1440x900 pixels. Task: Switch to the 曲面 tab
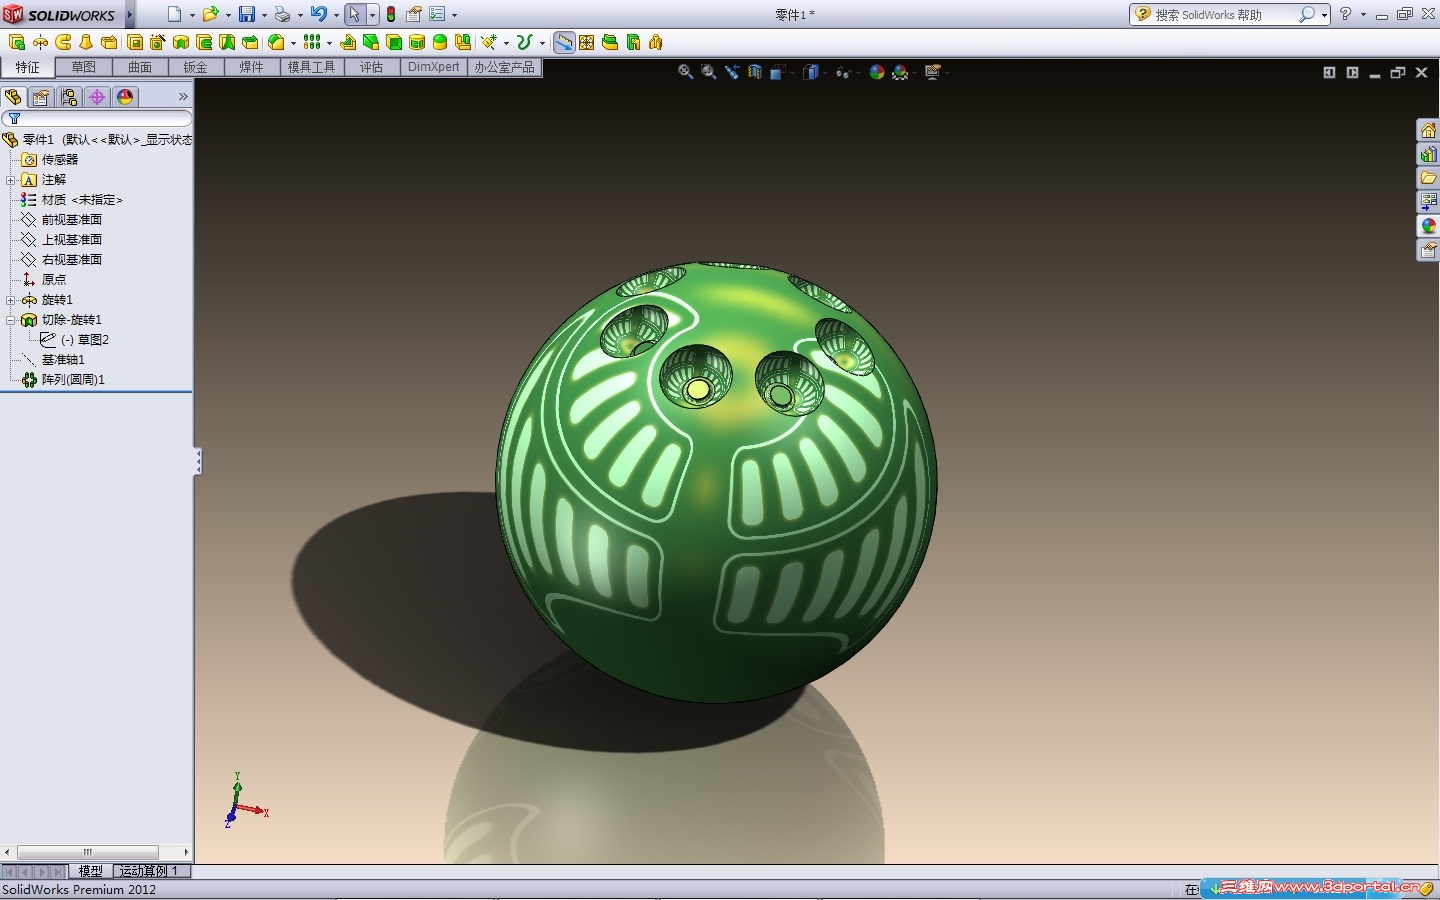coord(139,67)
